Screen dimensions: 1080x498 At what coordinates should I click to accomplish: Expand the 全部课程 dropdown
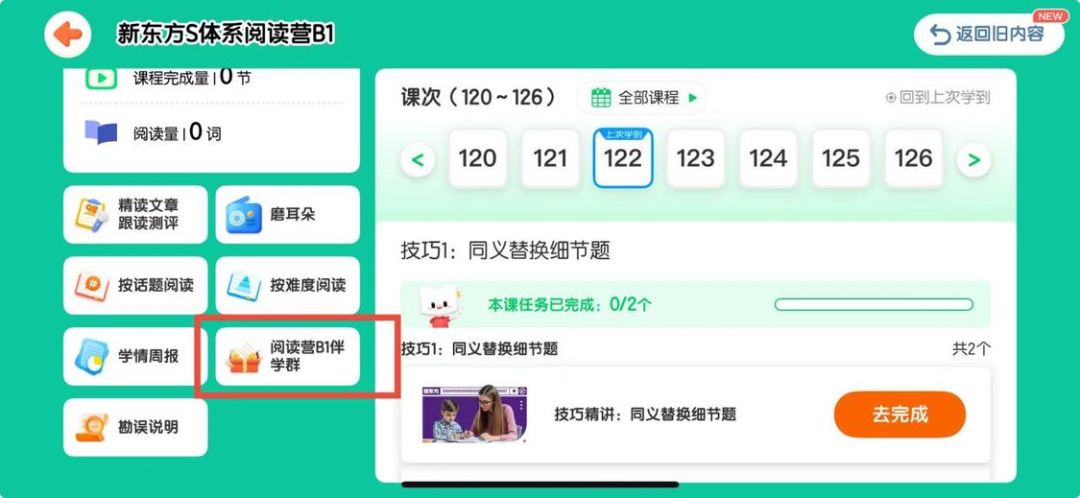click(641, 98)
